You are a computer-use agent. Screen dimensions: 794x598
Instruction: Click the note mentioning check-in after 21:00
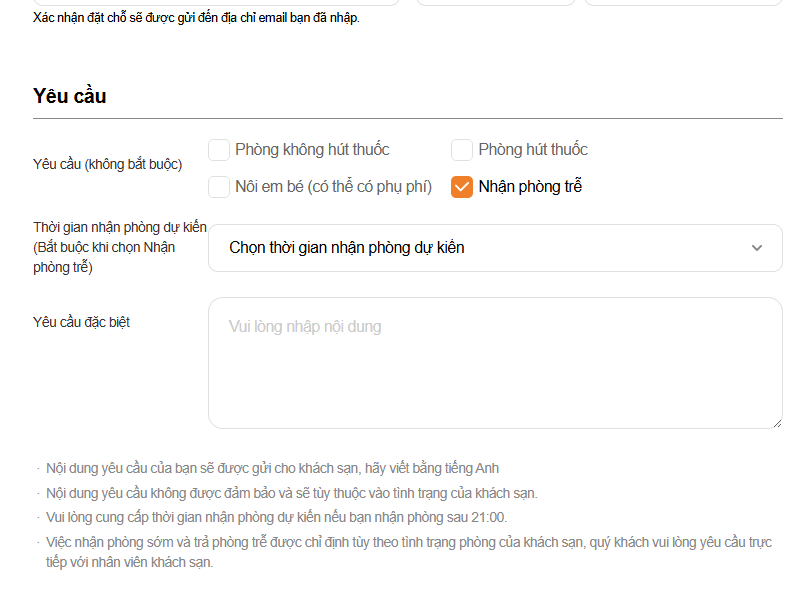click(x=277, y=517)
